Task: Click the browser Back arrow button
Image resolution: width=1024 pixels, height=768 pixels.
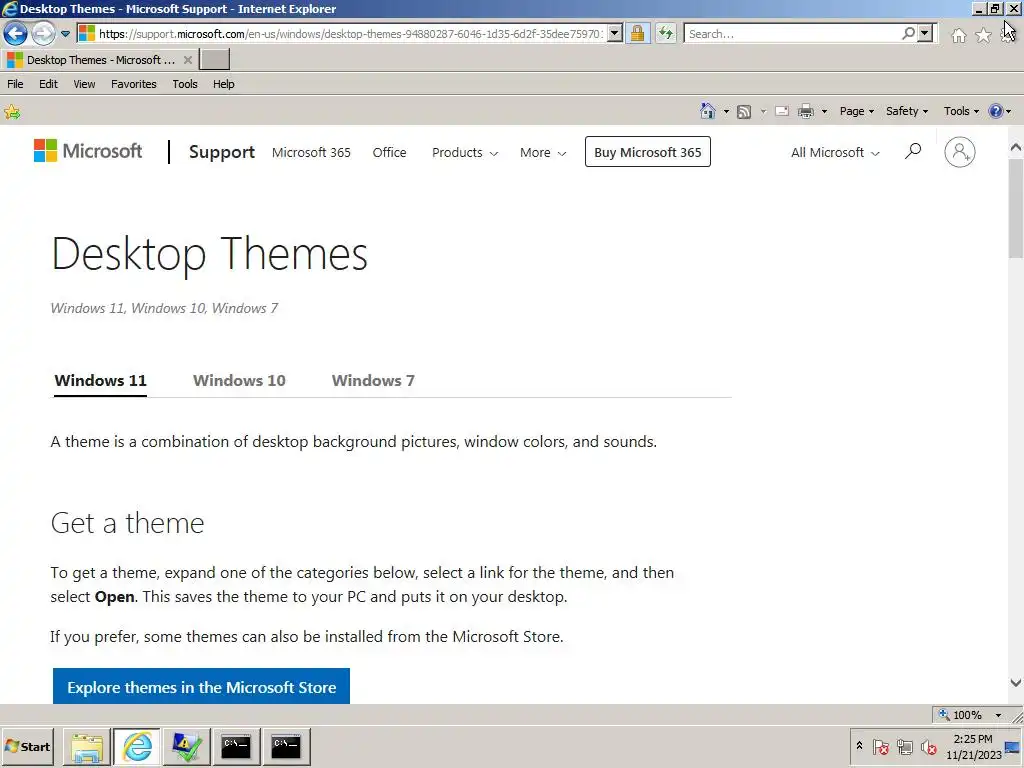Action: pyautogui.click(x=15, y=33)
